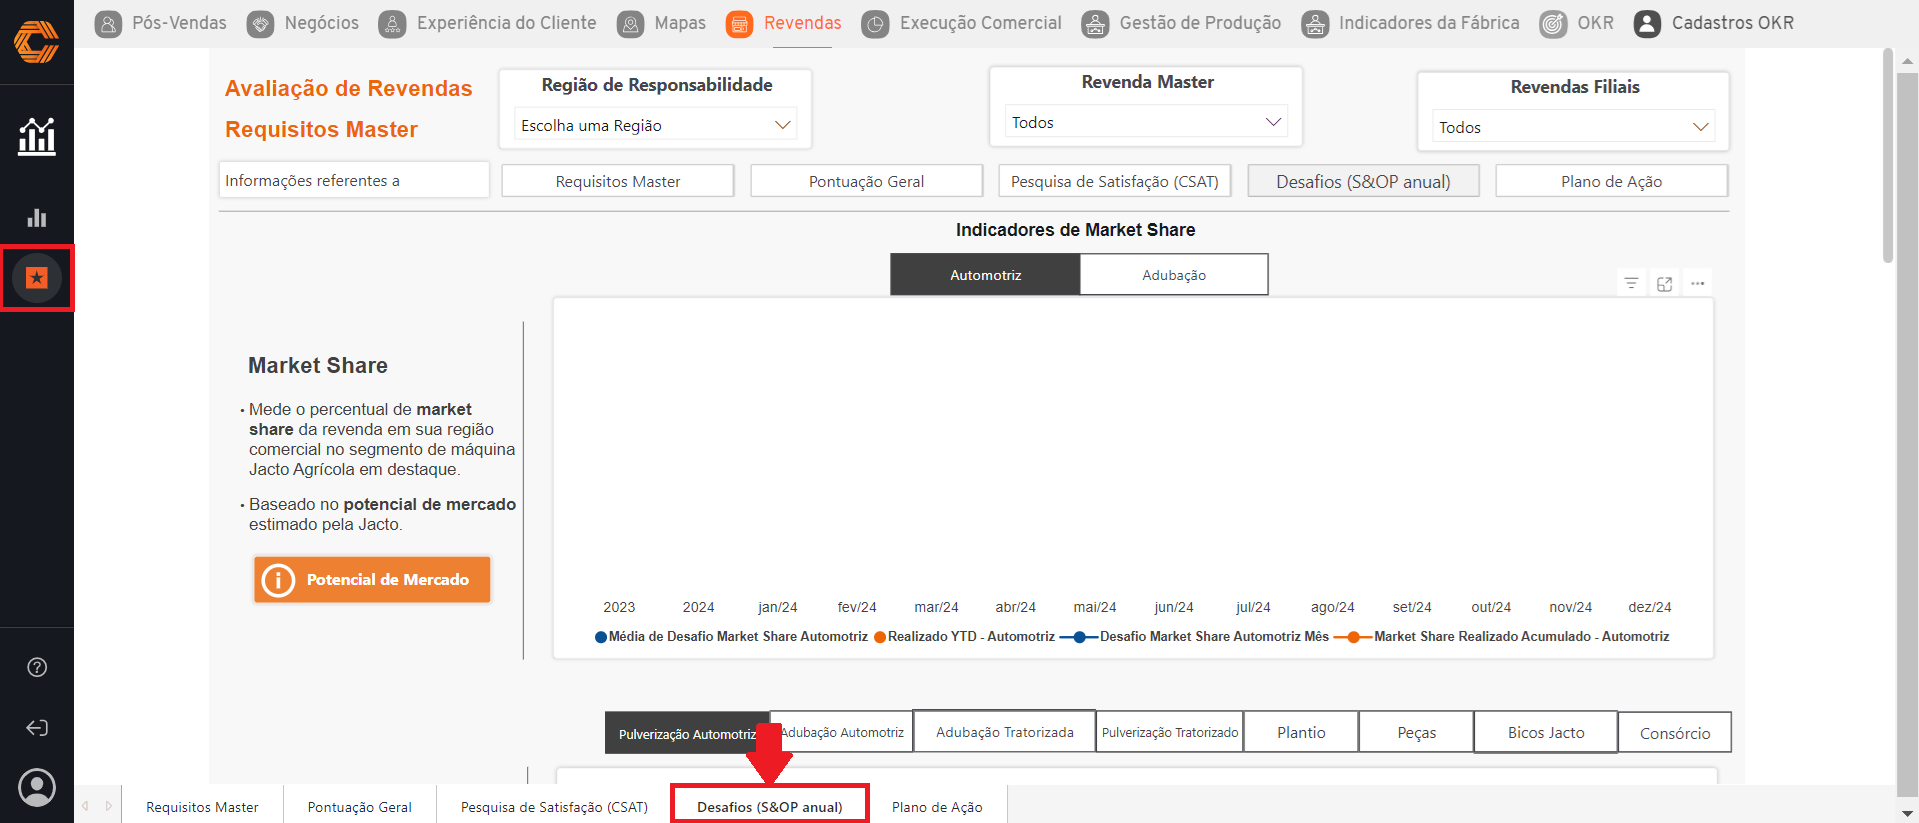Switch to Pesquisa de Satisfação (CSAT) bottom tab
Screen dimensions: 1919x823
coord(554,806)
